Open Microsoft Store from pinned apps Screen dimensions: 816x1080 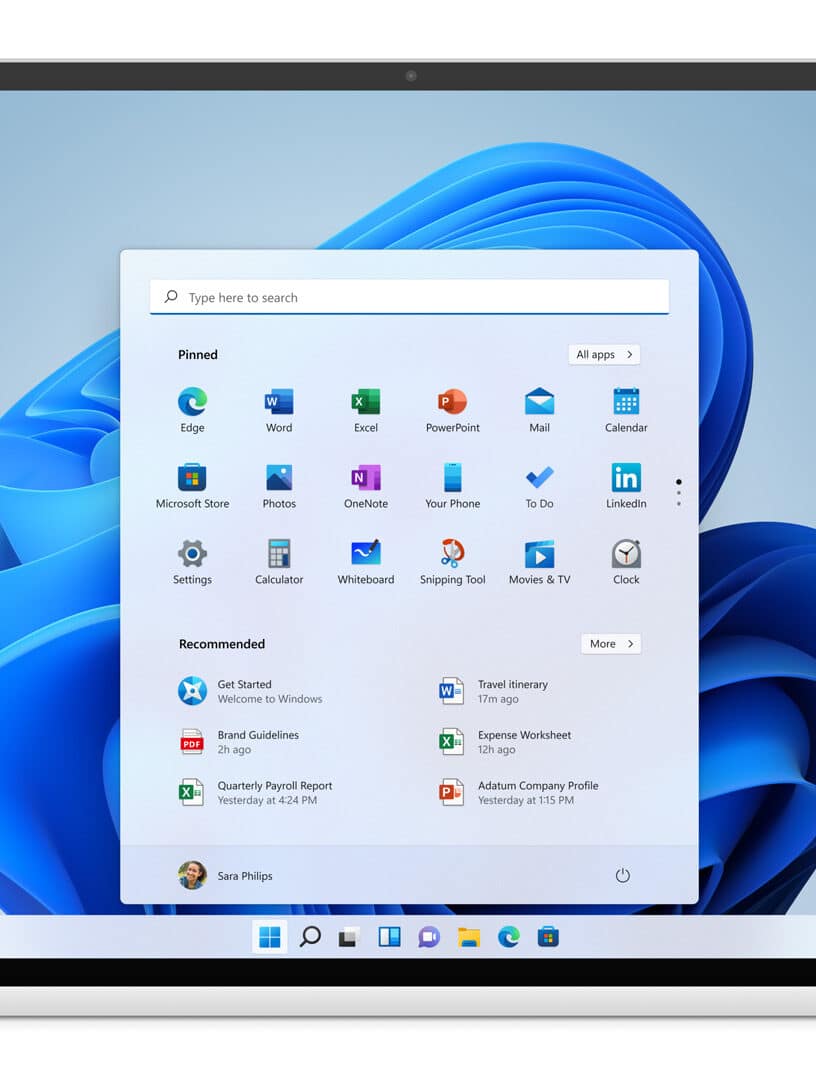coord(192,486)
